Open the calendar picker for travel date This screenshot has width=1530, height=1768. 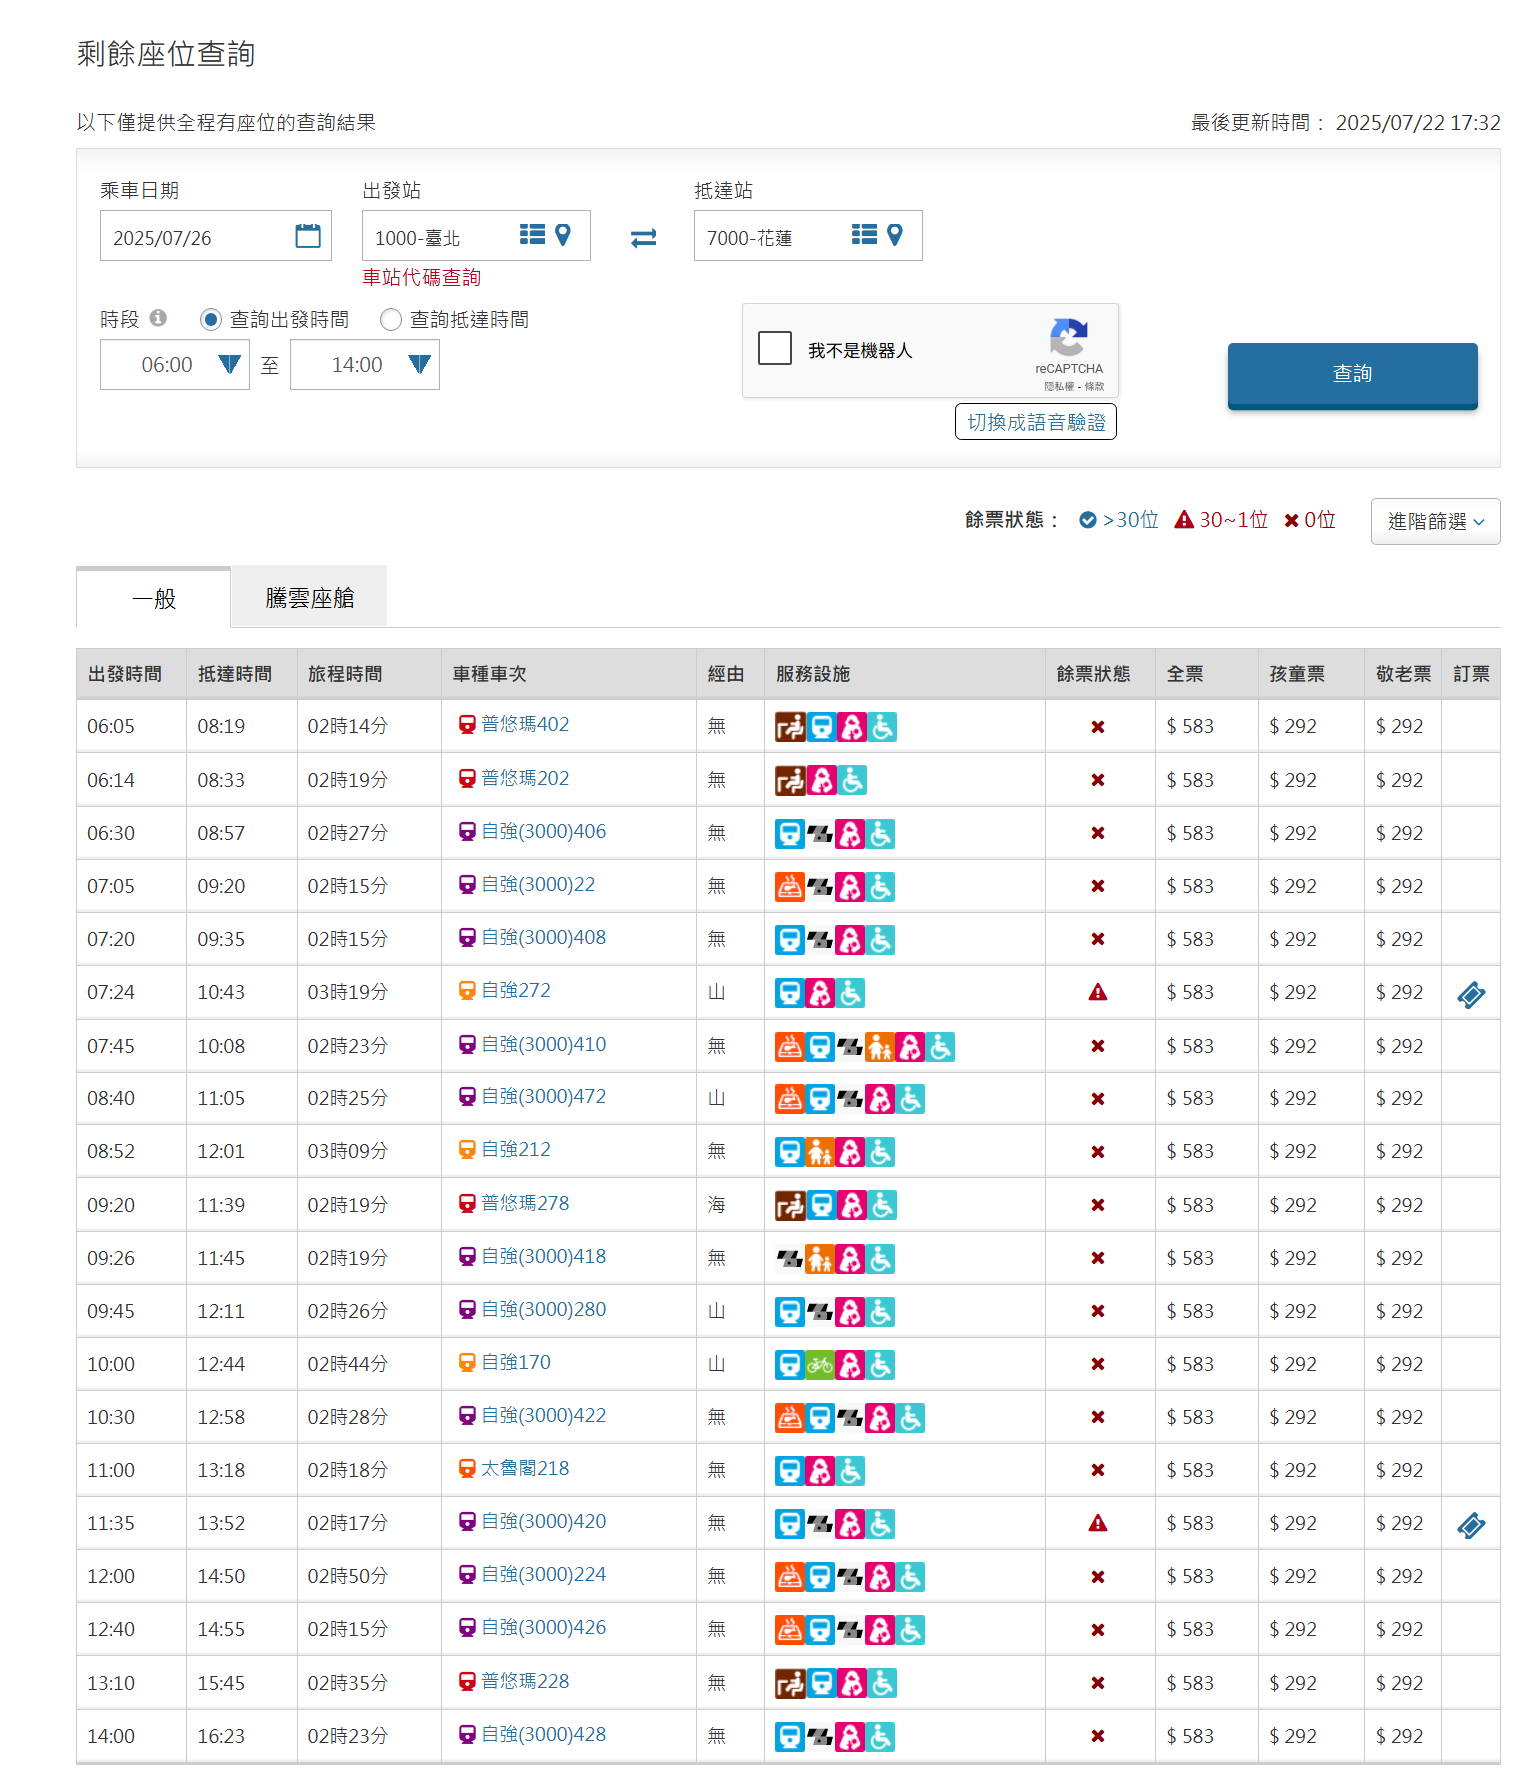(x=308, y=236)
